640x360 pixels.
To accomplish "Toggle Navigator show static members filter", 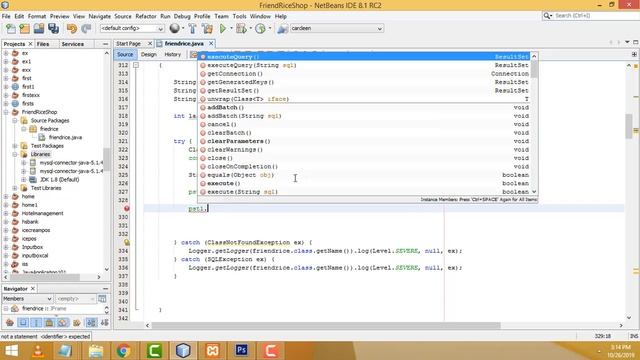I will (36, 323).
